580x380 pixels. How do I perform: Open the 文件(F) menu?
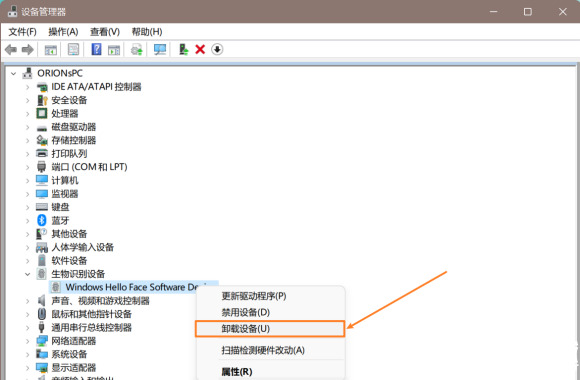[x=23, y=32]
